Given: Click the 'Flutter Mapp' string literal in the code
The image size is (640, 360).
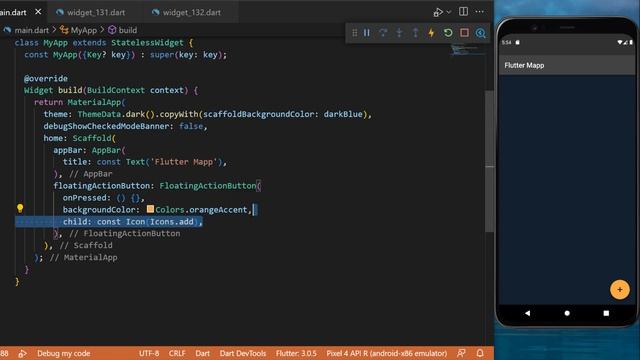Looking at the screenshot, I should click(x=184, y=162).
